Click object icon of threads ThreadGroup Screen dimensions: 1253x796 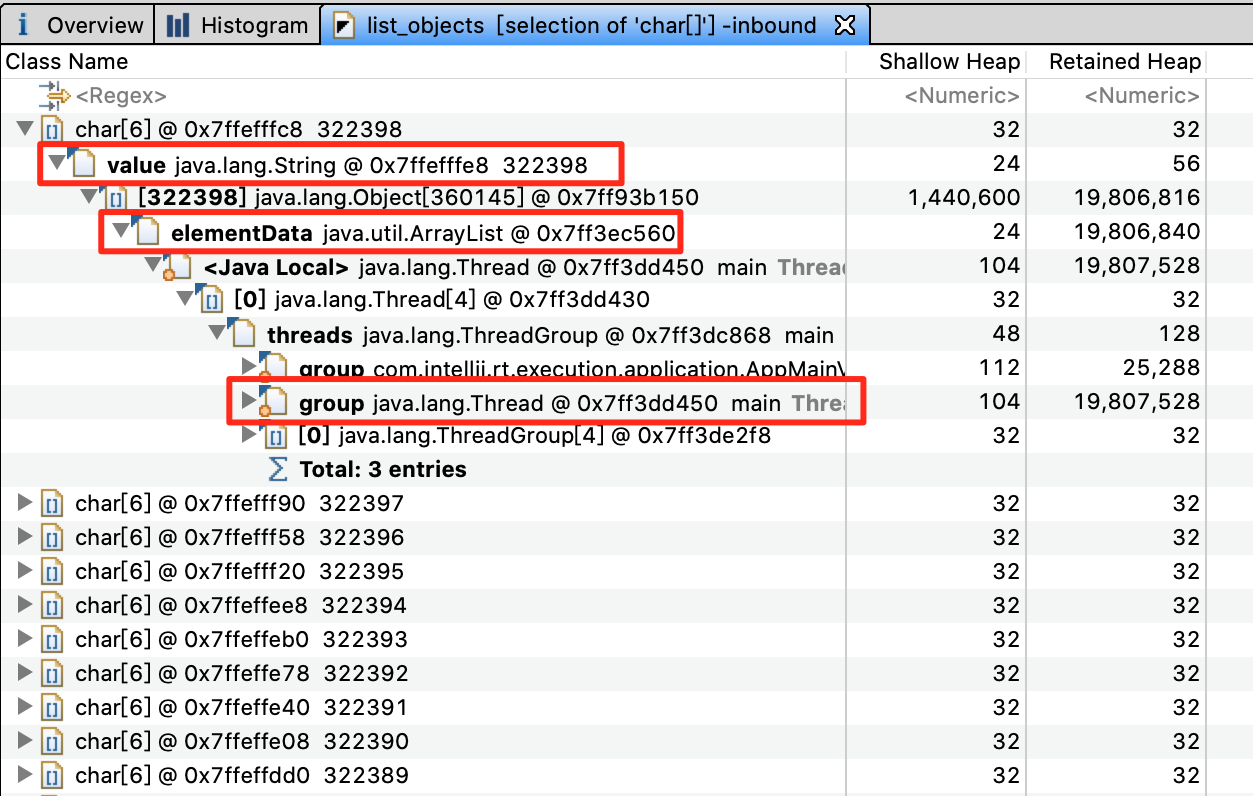243,332
